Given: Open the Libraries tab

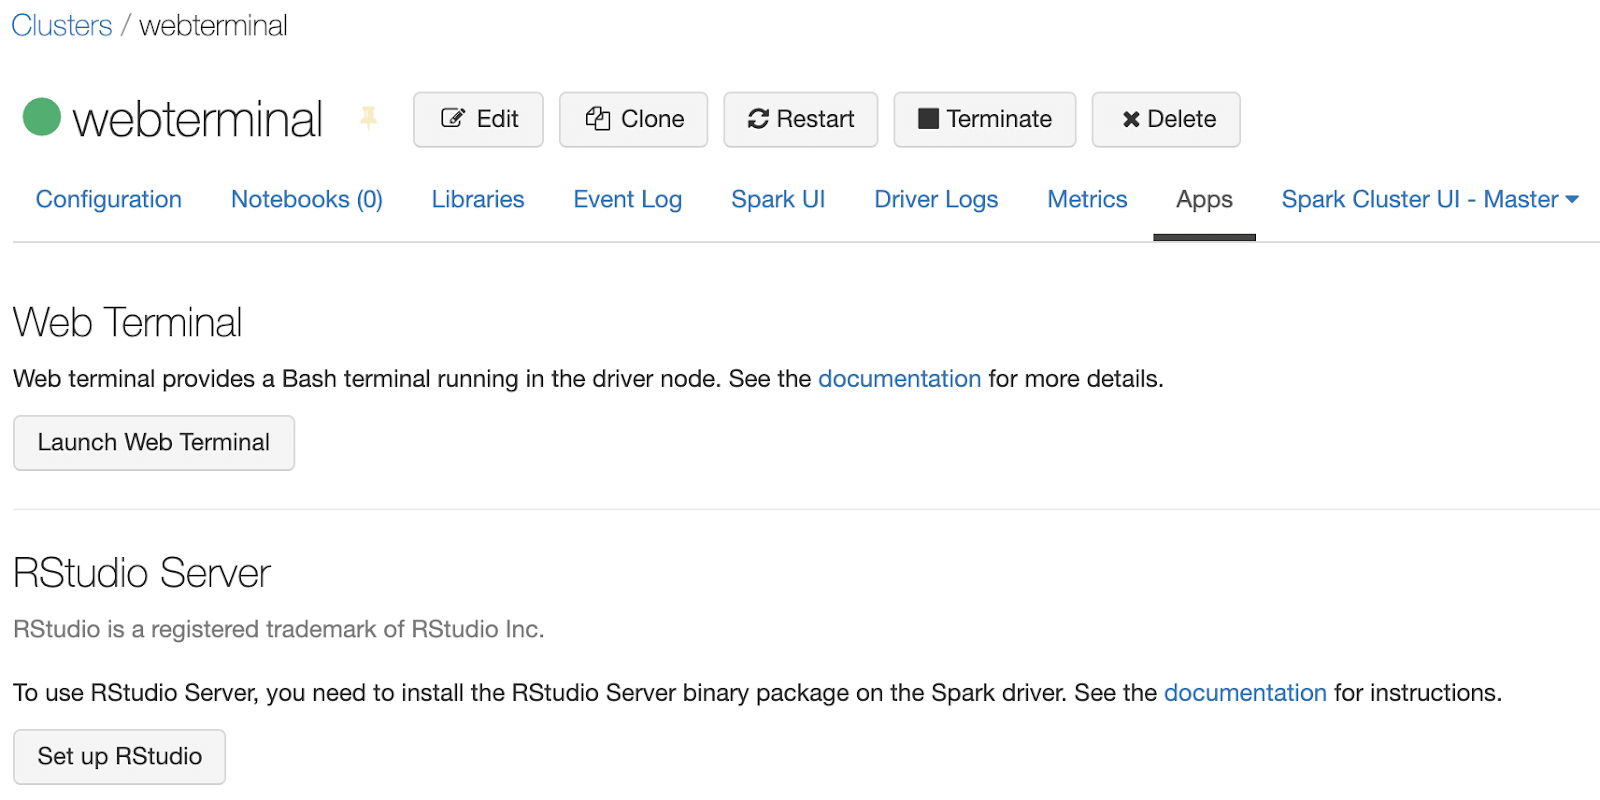Looking at the screenshot, I should tap(478, 200).
